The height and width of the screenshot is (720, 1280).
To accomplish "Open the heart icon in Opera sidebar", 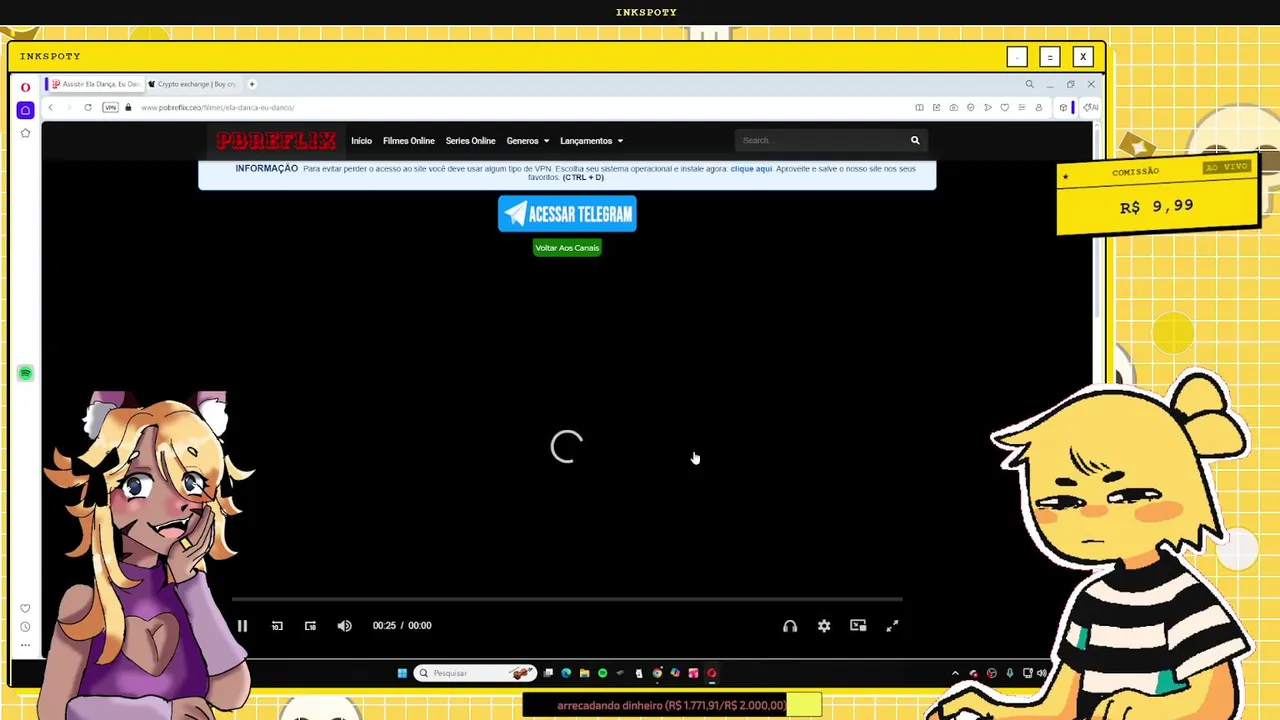I will (x=25, y=608).
